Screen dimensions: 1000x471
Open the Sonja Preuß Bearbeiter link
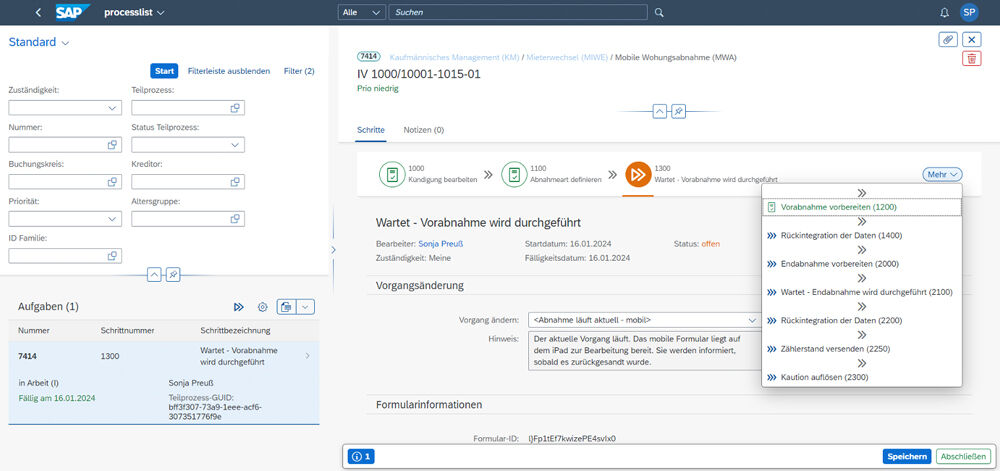441,243
